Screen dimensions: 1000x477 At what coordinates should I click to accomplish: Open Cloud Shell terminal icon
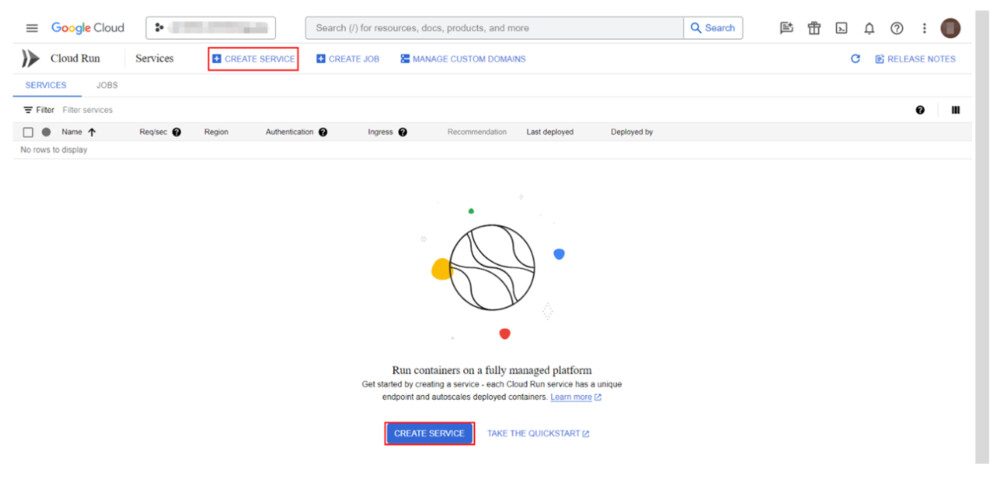842,28
